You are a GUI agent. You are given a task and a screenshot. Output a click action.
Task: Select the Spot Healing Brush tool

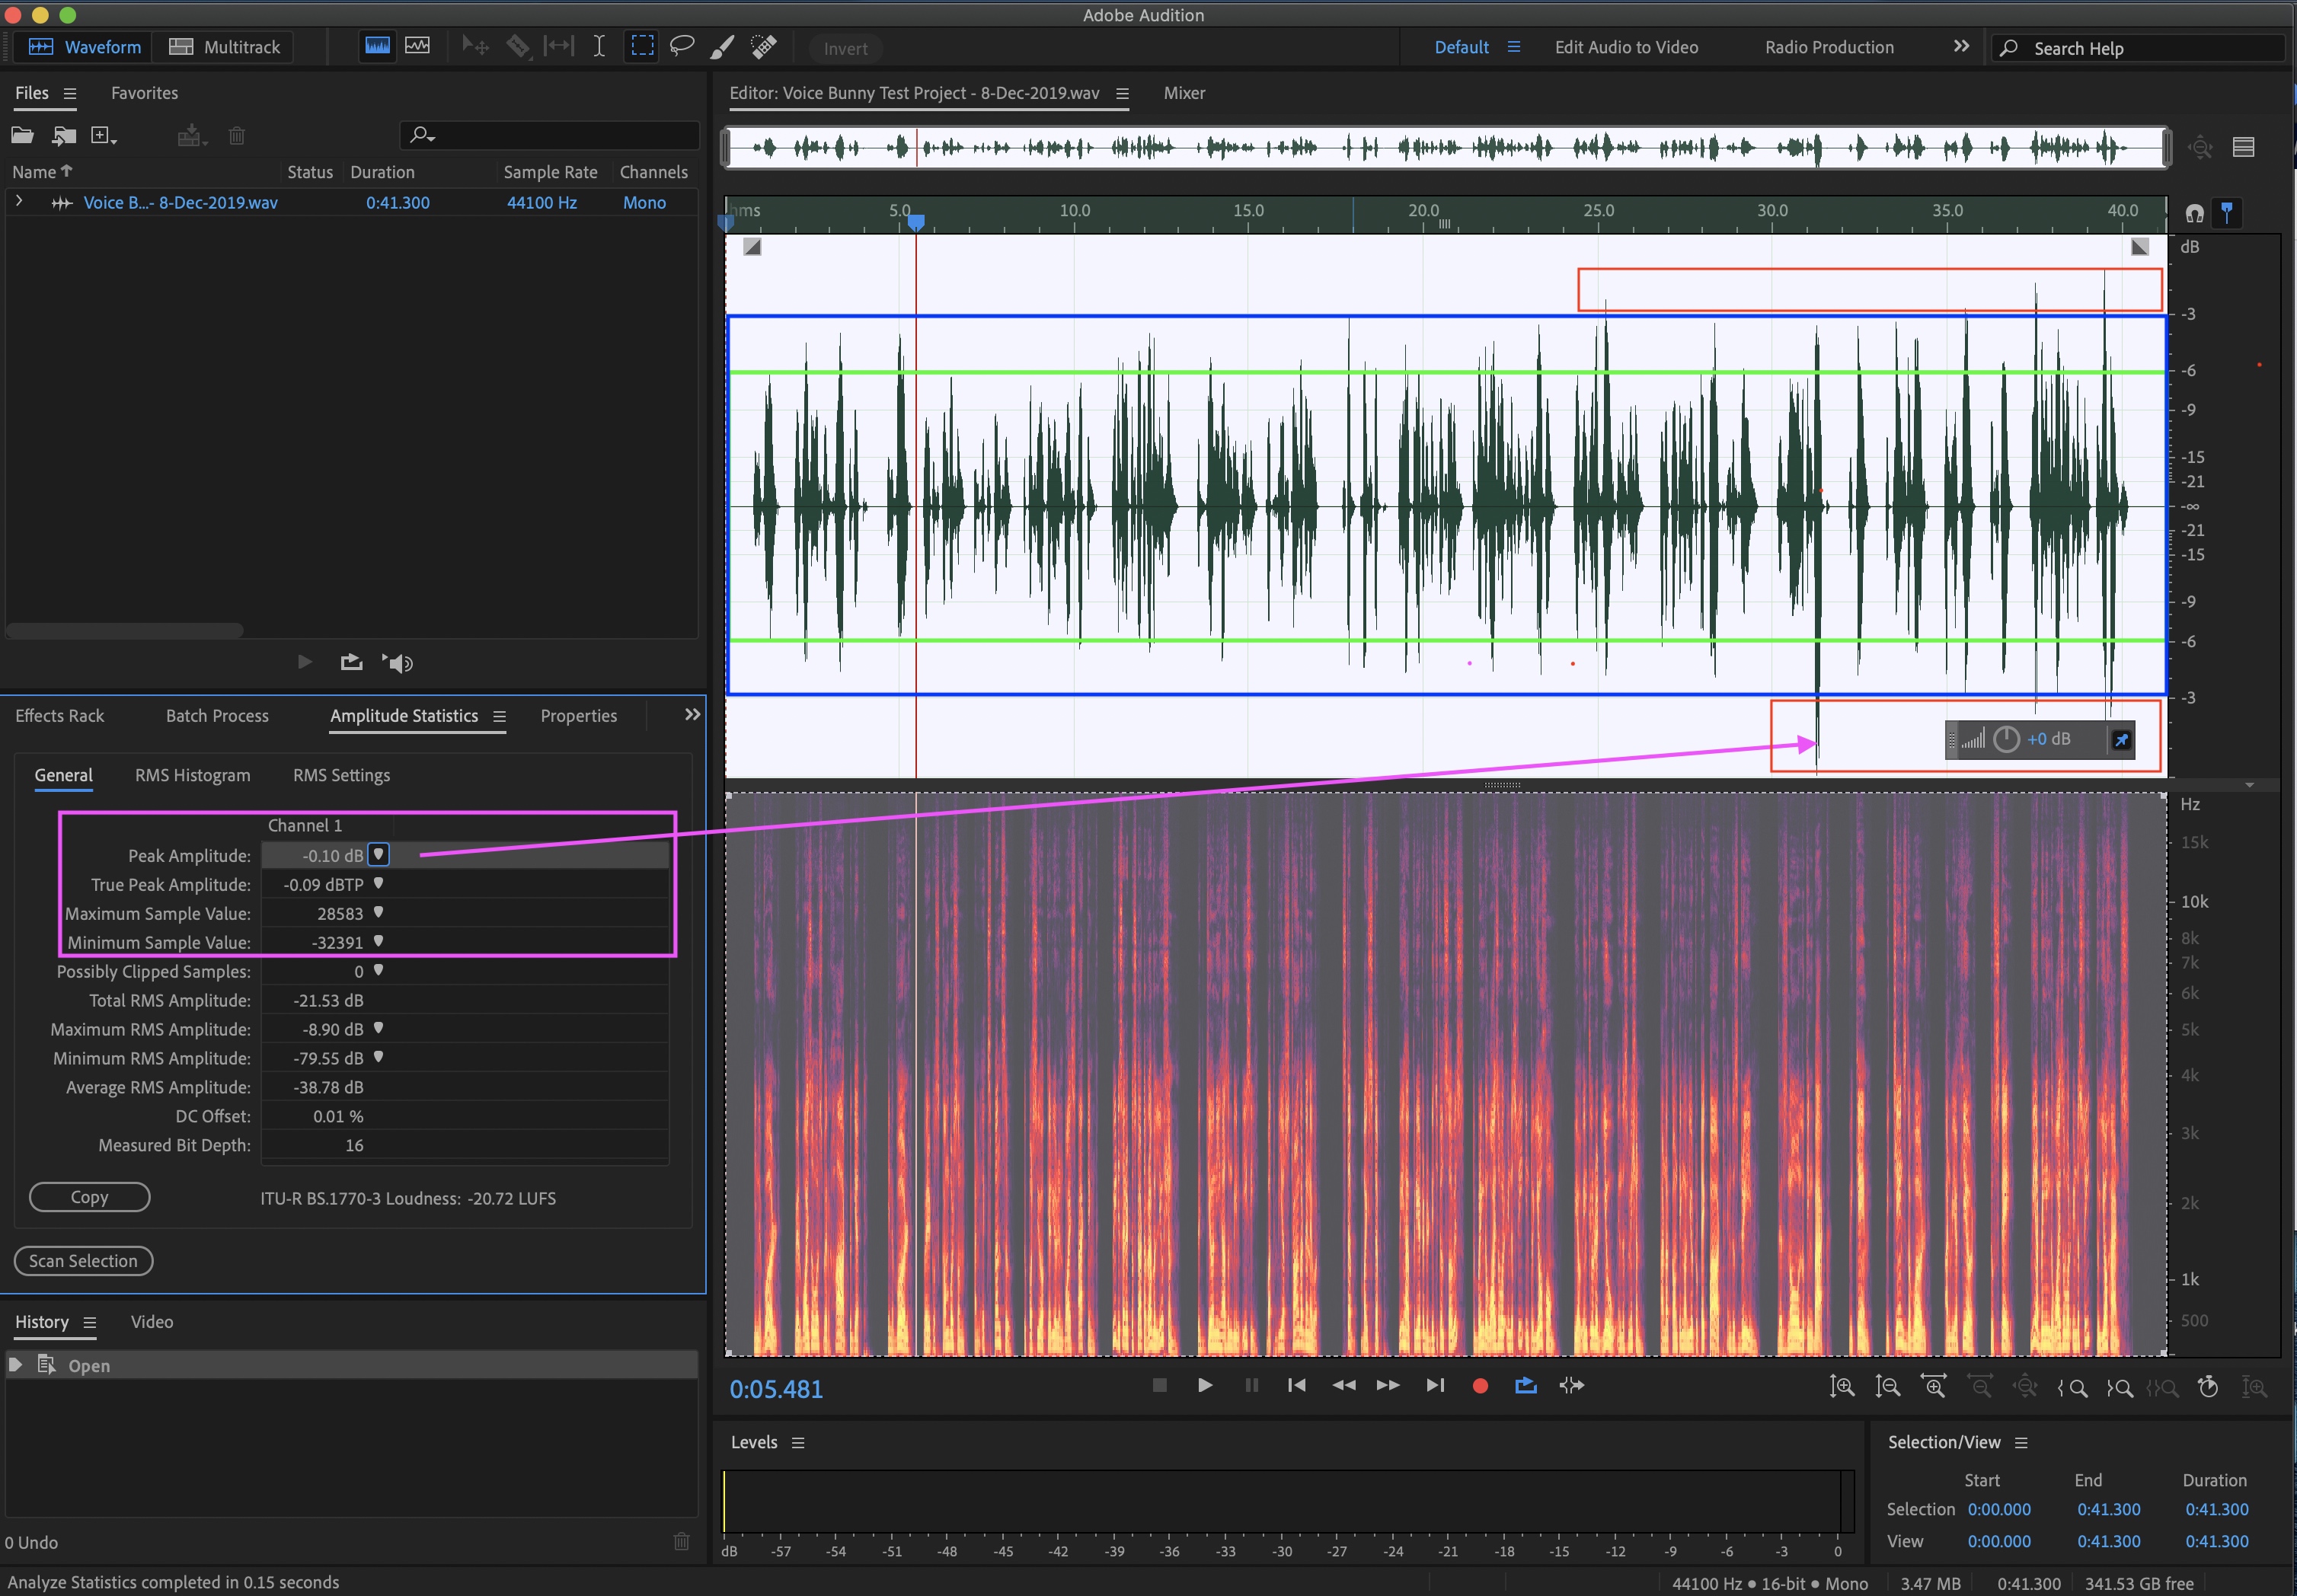(764, 46)
